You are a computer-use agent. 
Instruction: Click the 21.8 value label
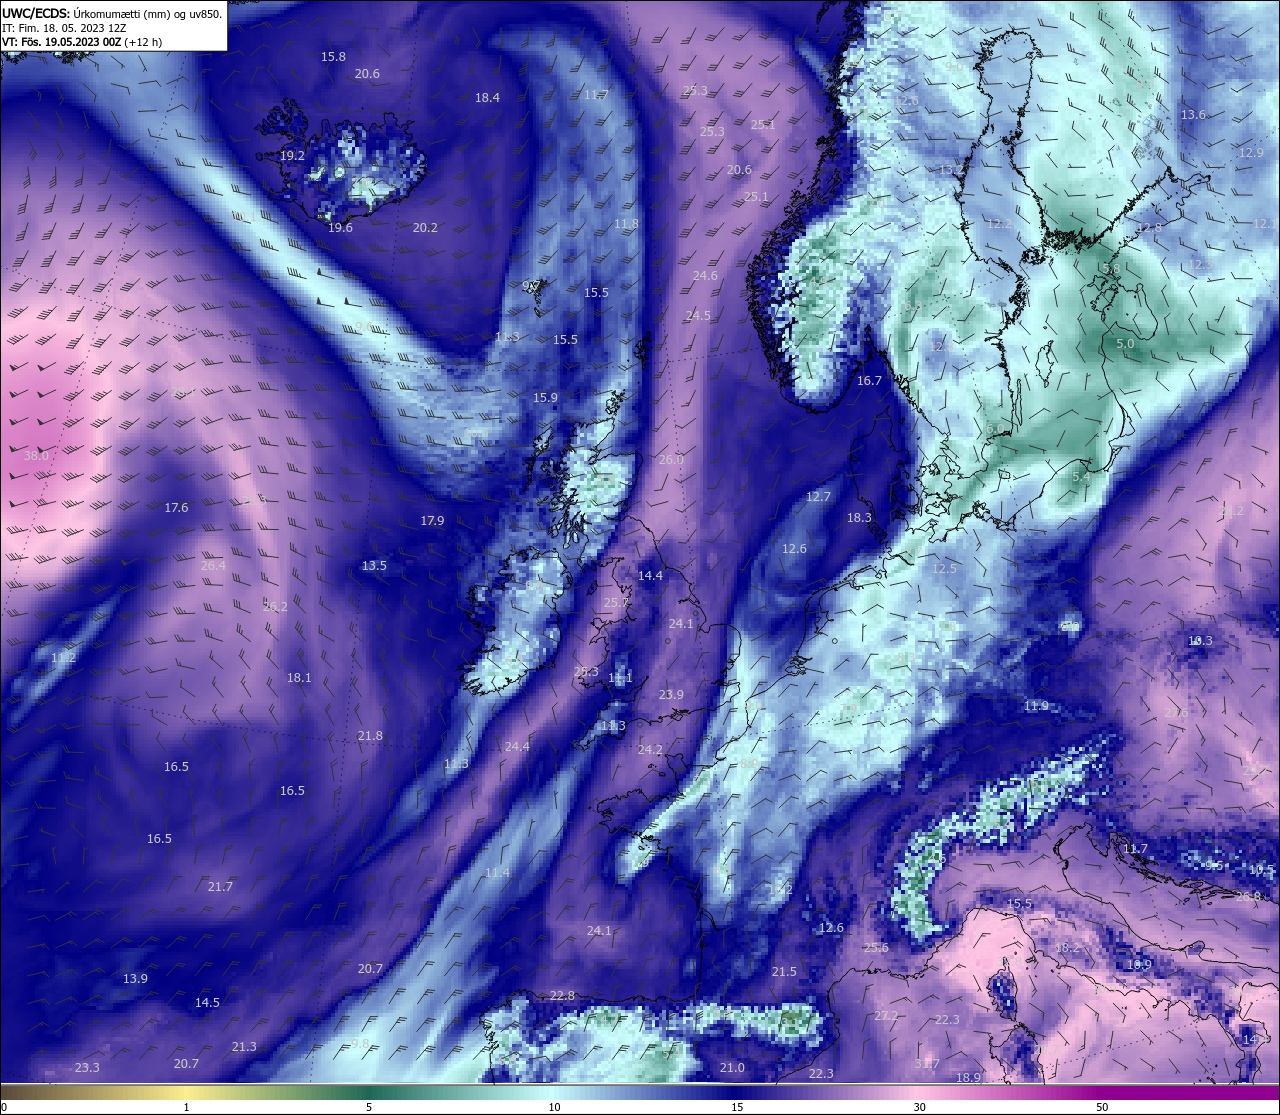(x=370, y=736)
